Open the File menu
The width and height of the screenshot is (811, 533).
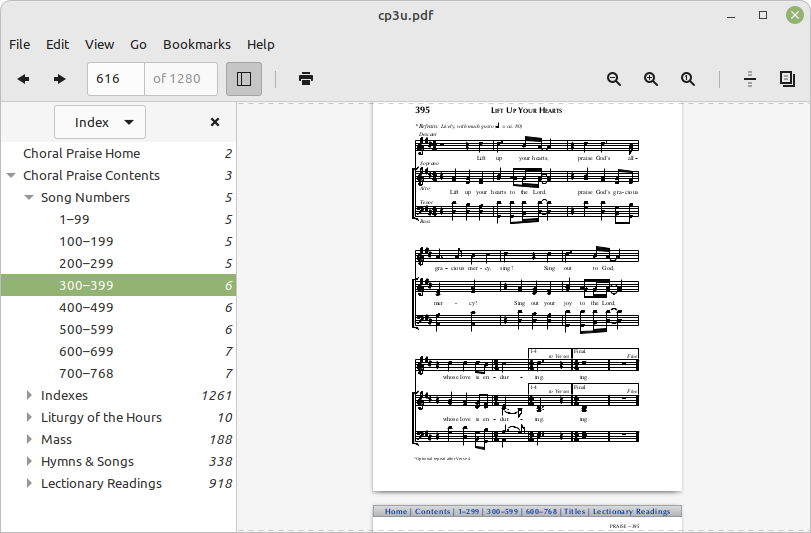[x=20, y=44]
